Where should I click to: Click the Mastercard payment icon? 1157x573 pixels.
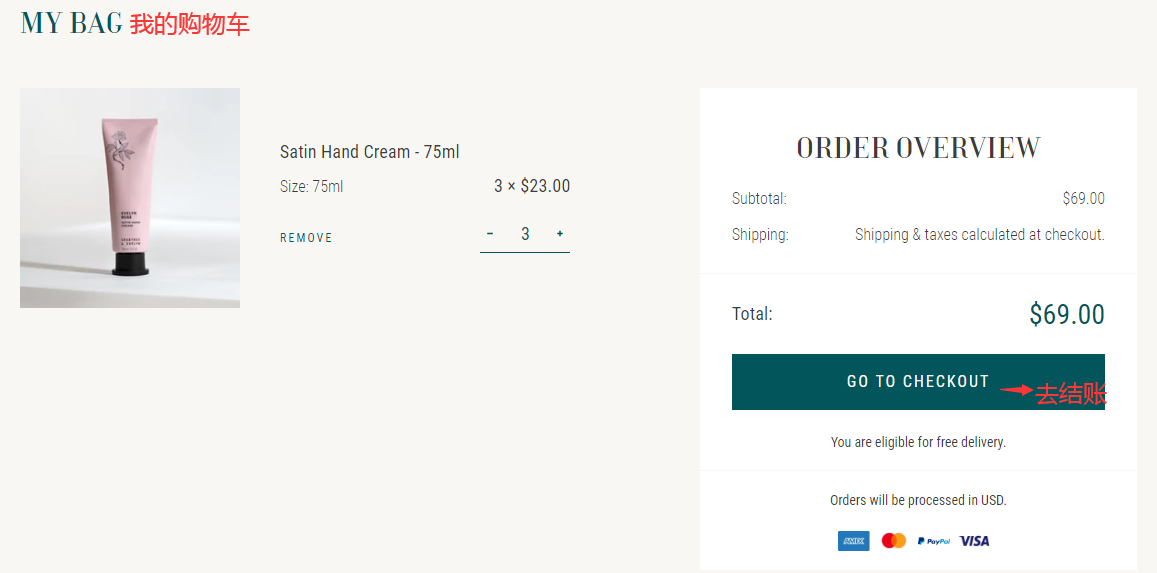point(894,541)
